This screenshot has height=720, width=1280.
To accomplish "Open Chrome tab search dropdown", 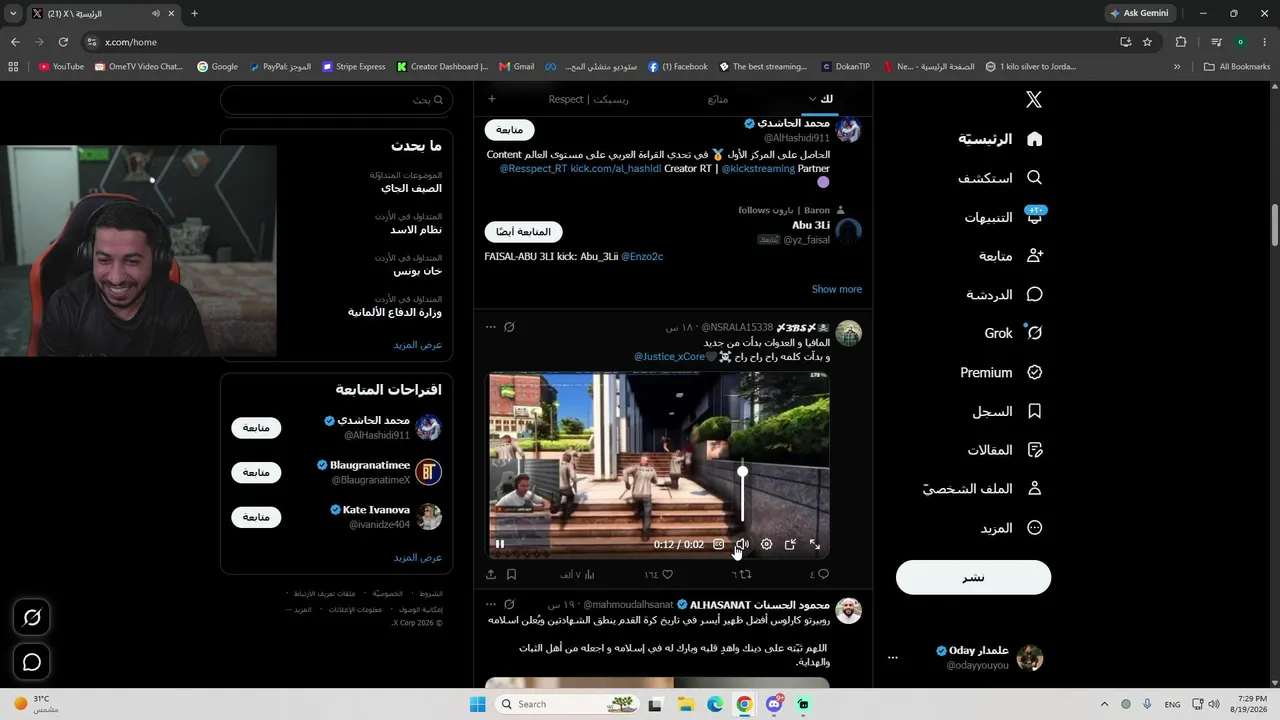I will tap(13, 14).
